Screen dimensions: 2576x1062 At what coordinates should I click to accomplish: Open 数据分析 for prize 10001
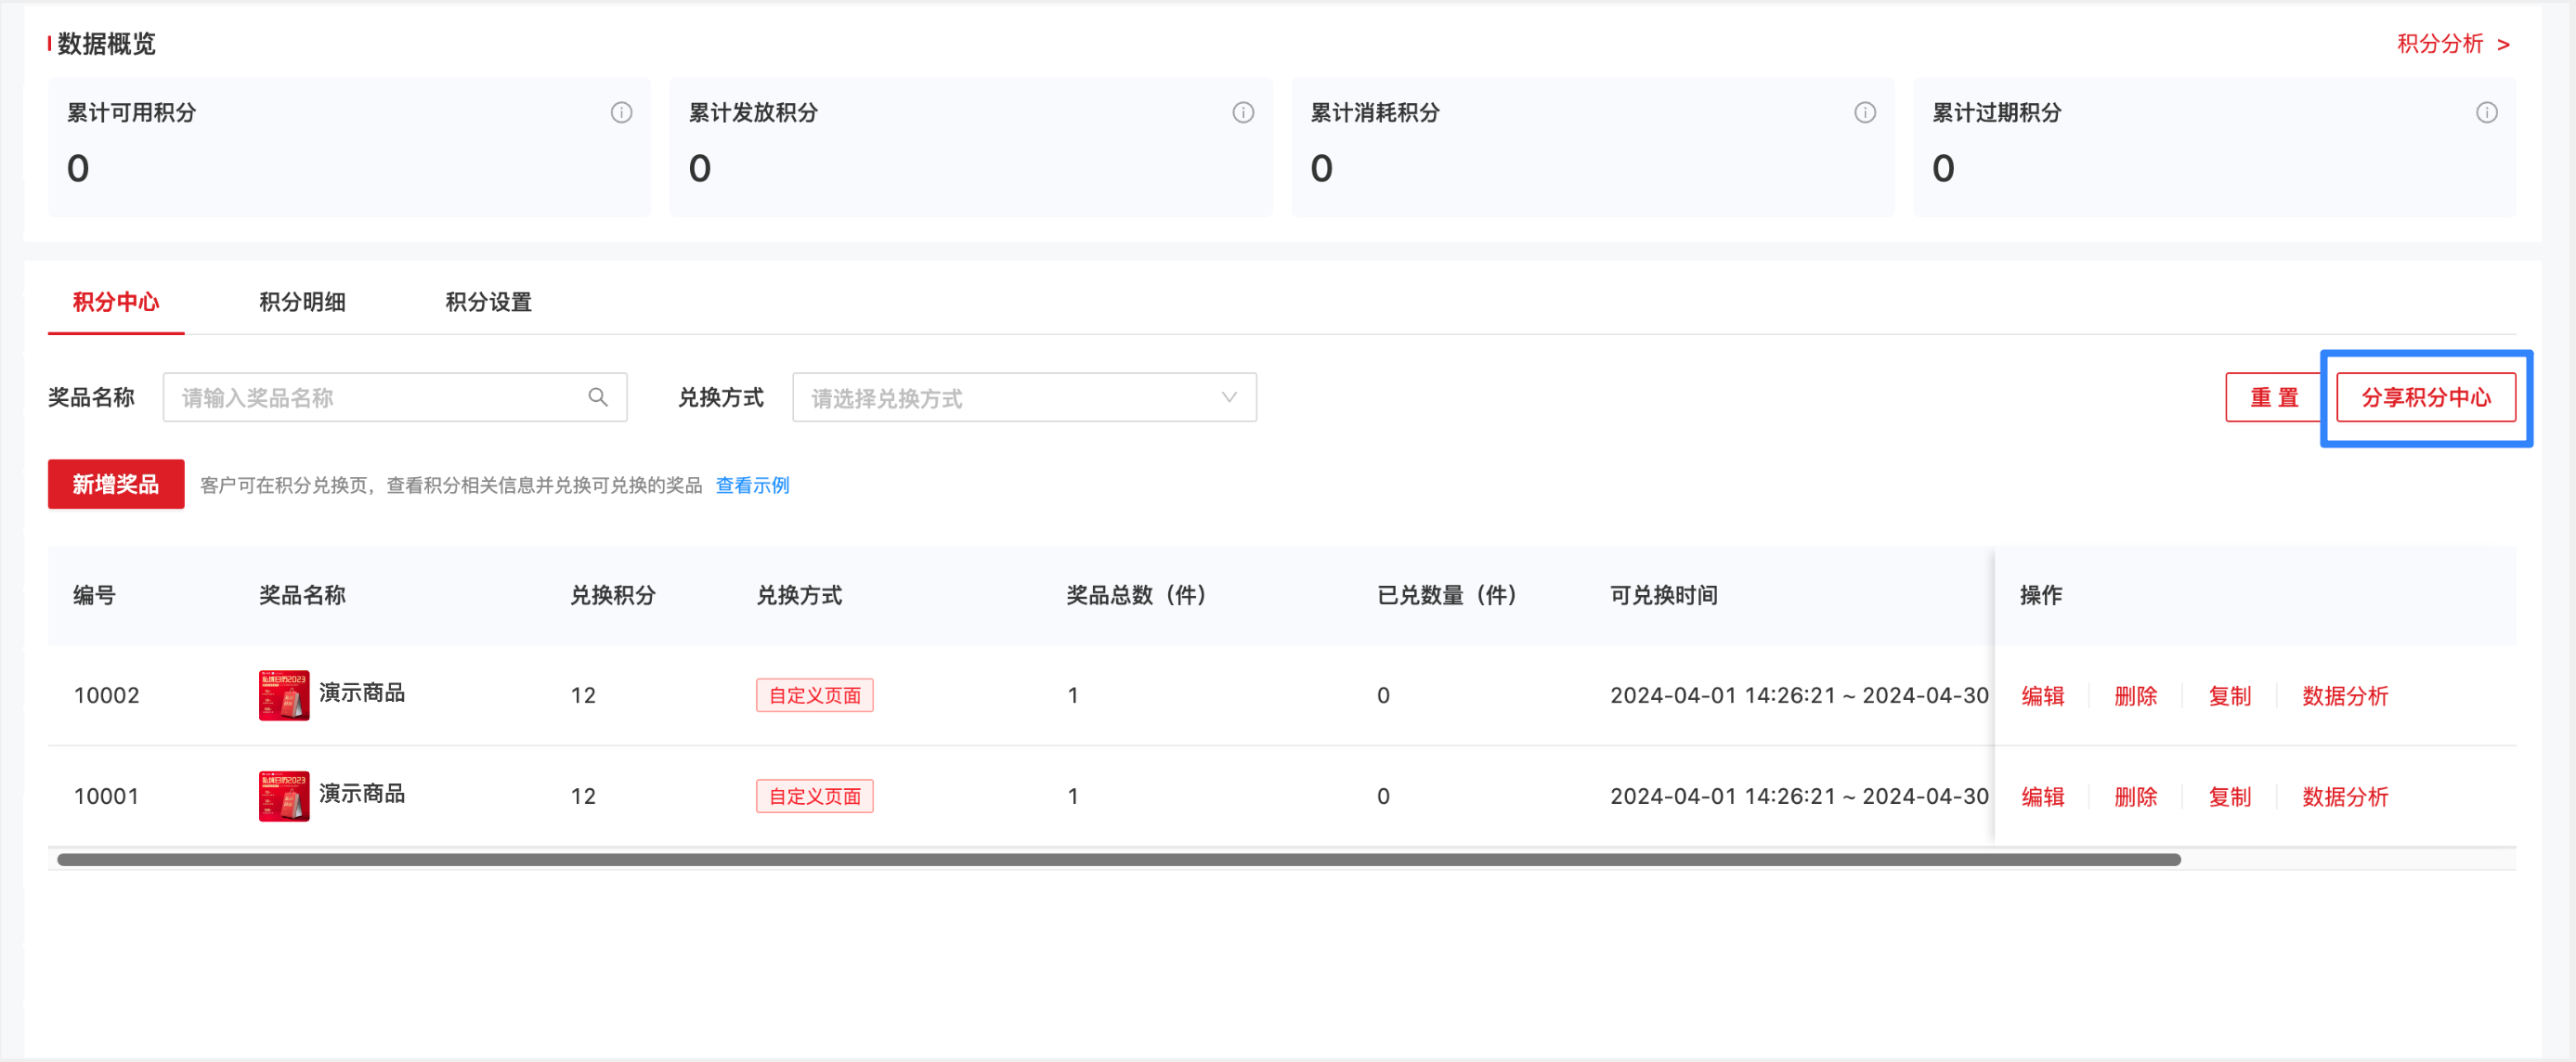point(2344,797)
